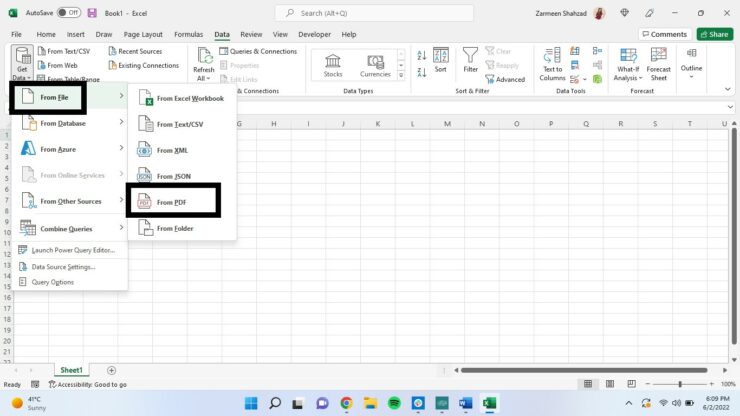The image size is (740, 416).
Task: Open the File tab
Action: 17,34
